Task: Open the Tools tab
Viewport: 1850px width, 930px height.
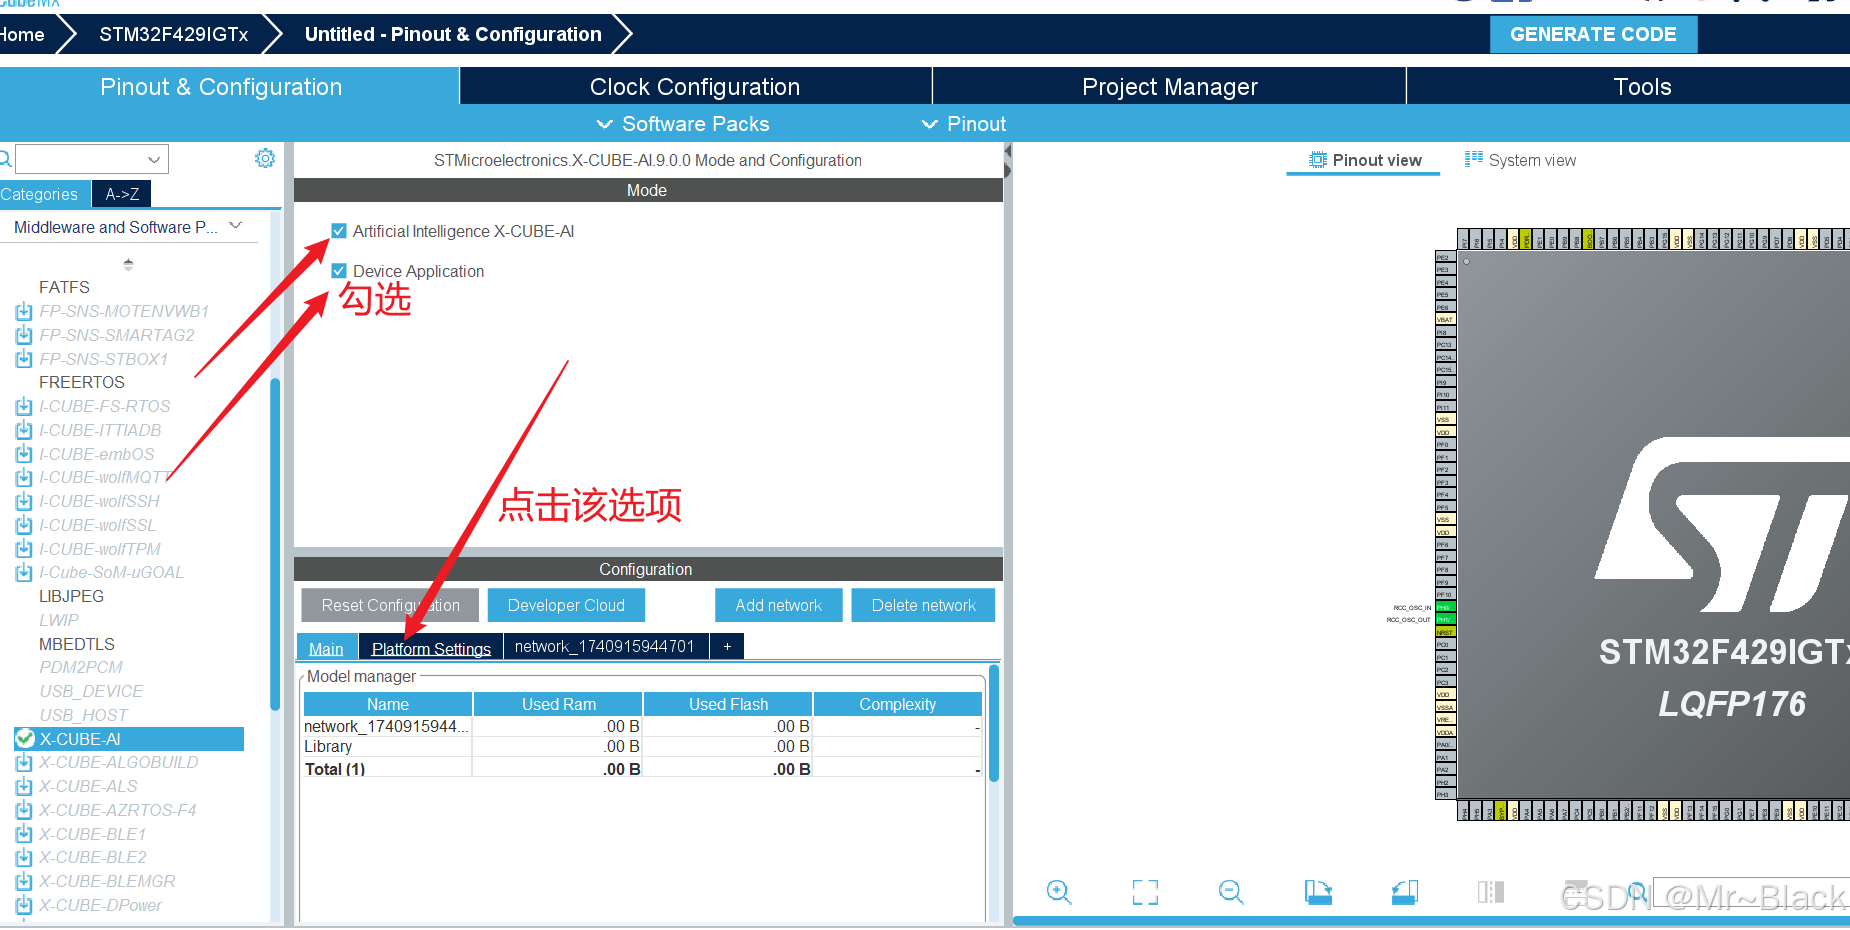Action: click(1642, 87)
